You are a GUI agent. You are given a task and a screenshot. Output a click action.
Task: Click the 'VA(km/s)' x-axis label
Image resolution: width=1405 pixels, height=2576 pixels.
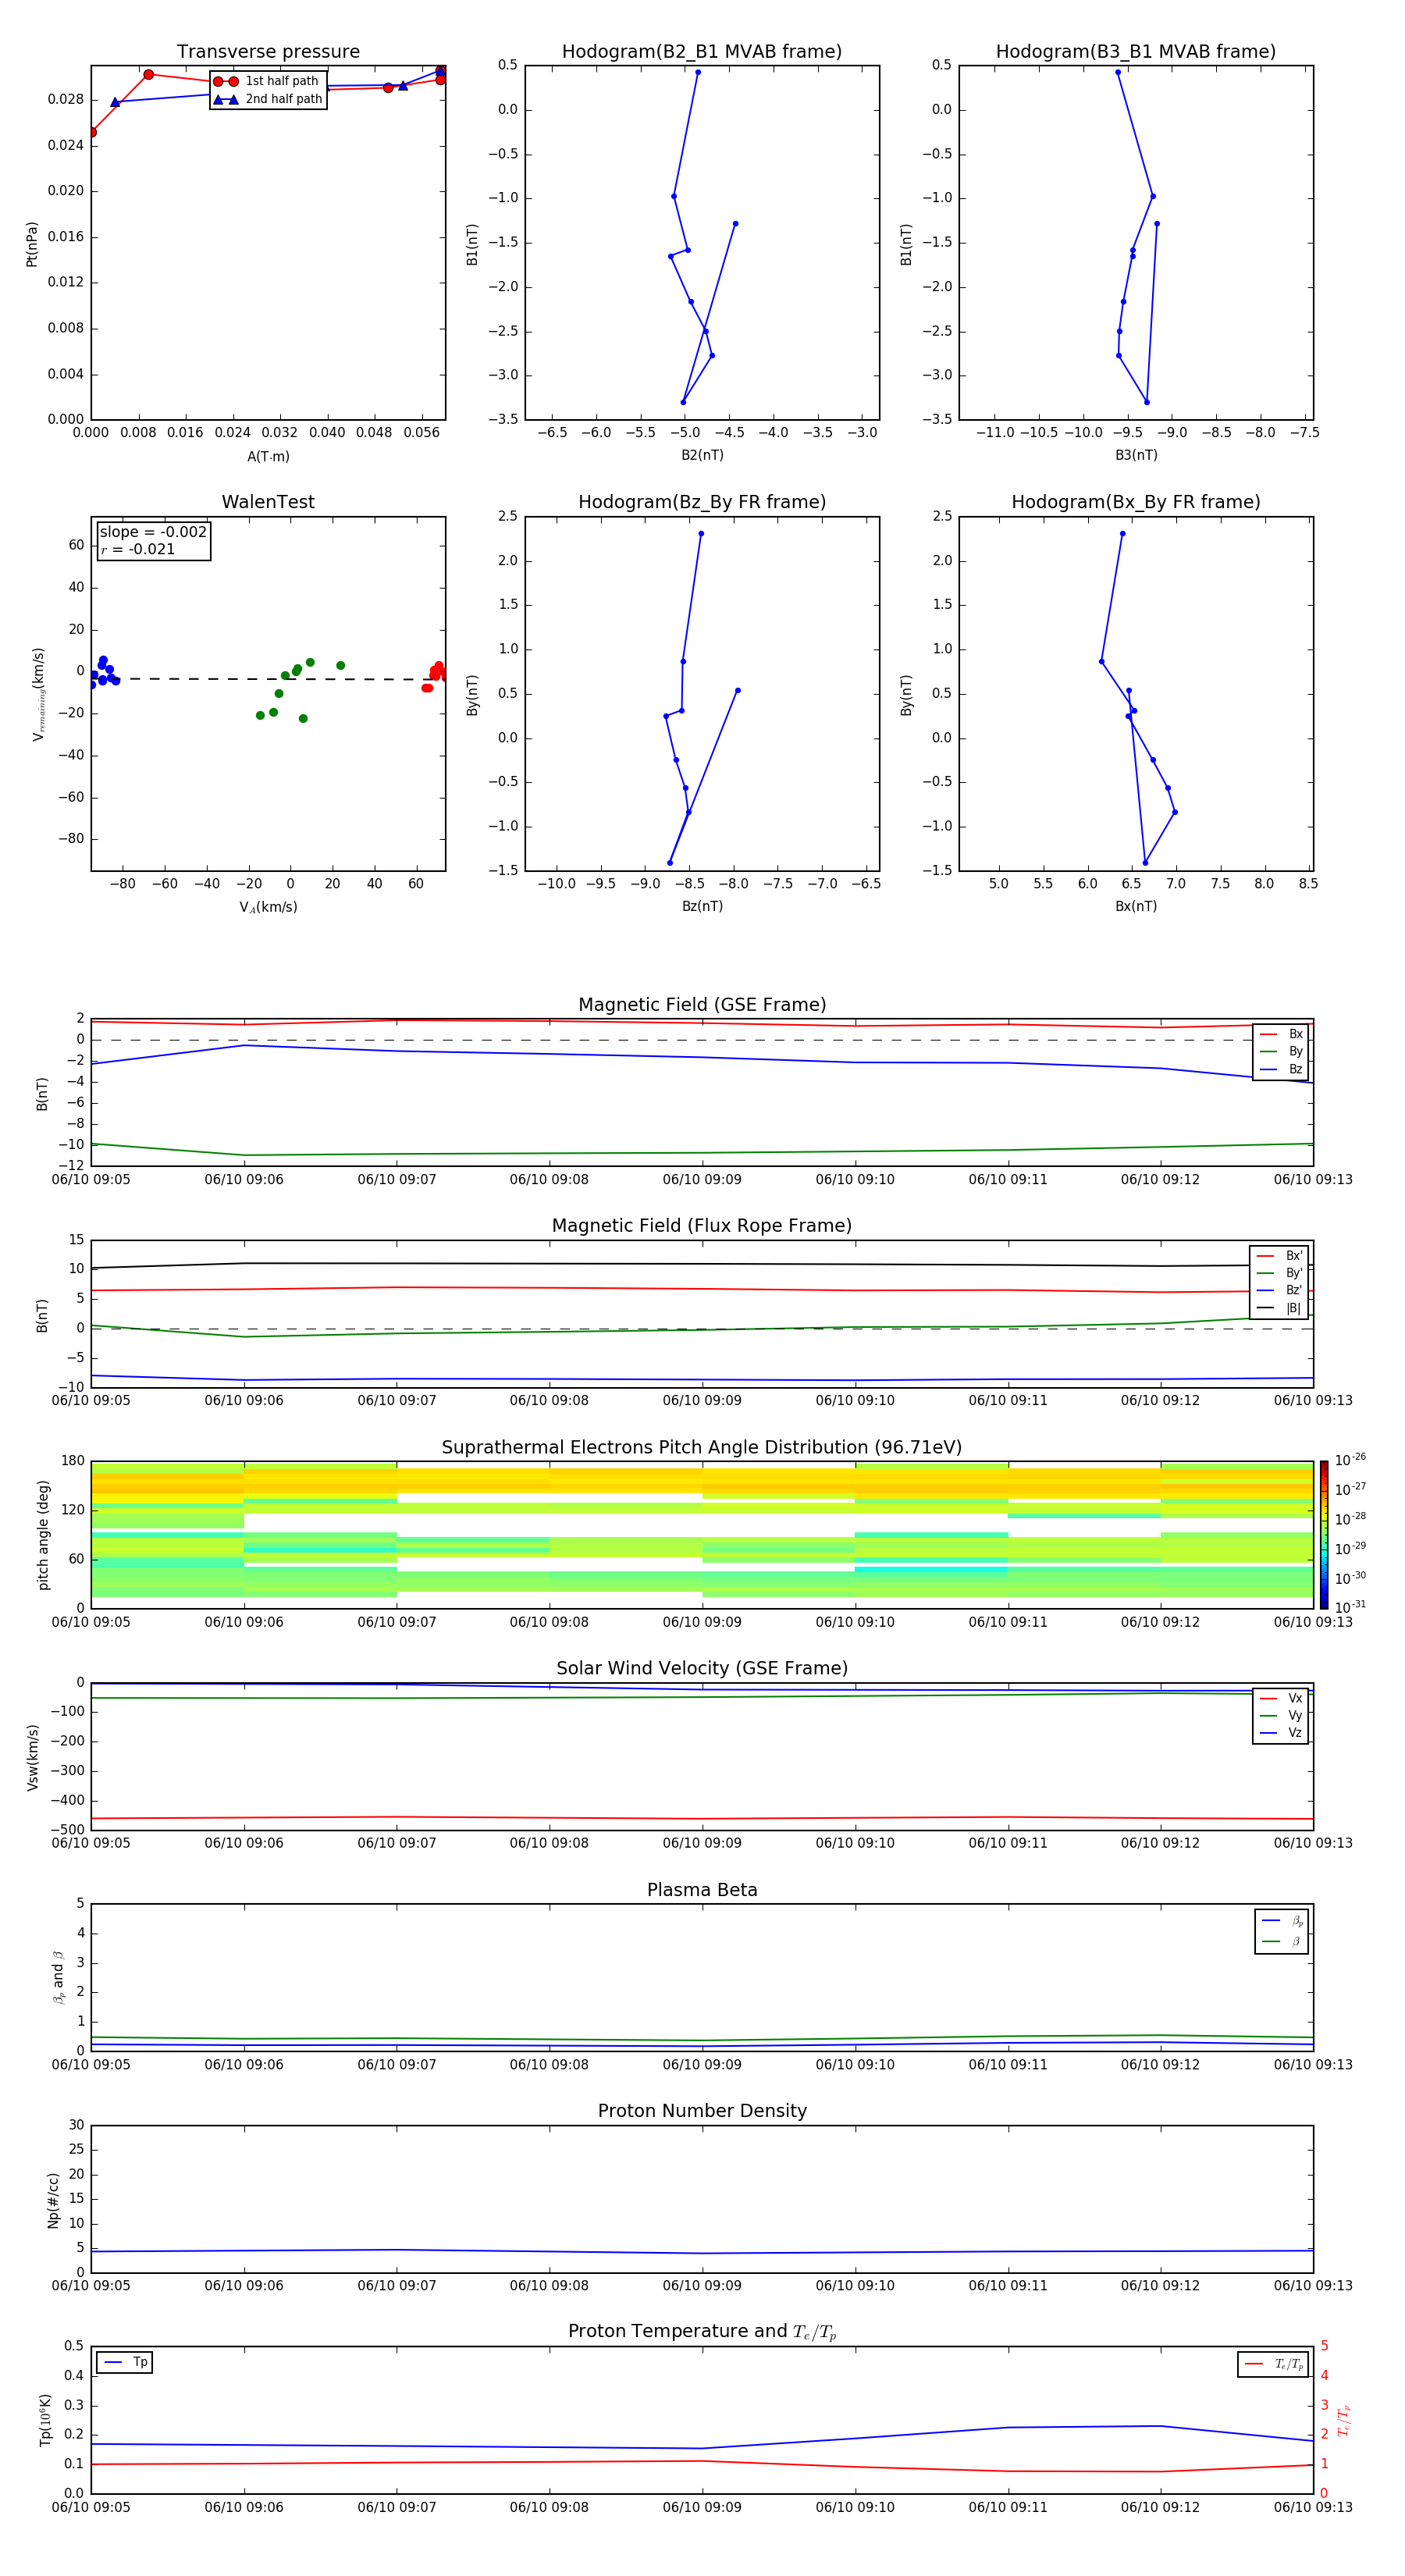pos(268,907)
